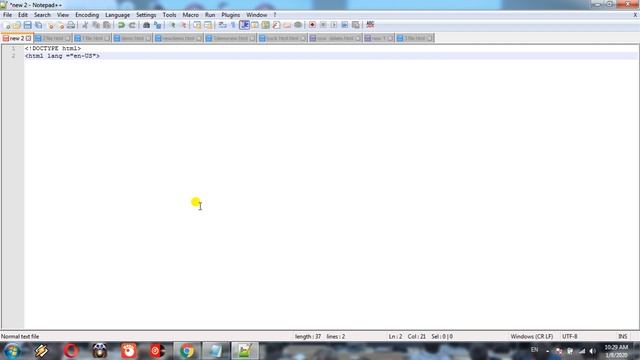
Task: Open the File menu
Action: click(x=7, y=15)
